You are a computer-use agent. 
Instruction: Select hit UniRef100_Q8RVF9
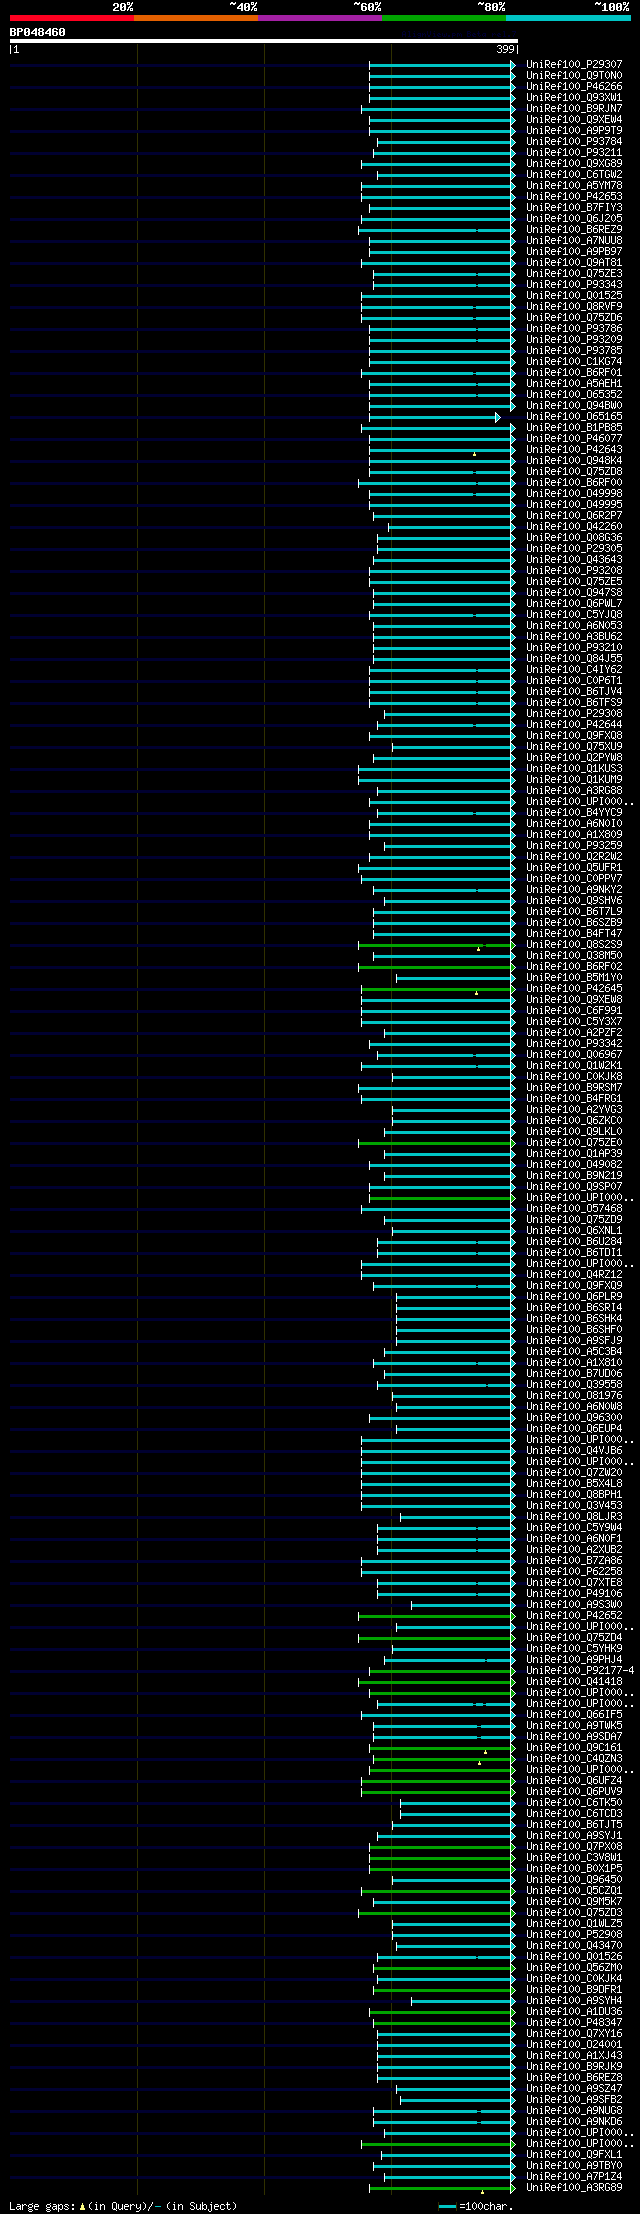(574, 306)
